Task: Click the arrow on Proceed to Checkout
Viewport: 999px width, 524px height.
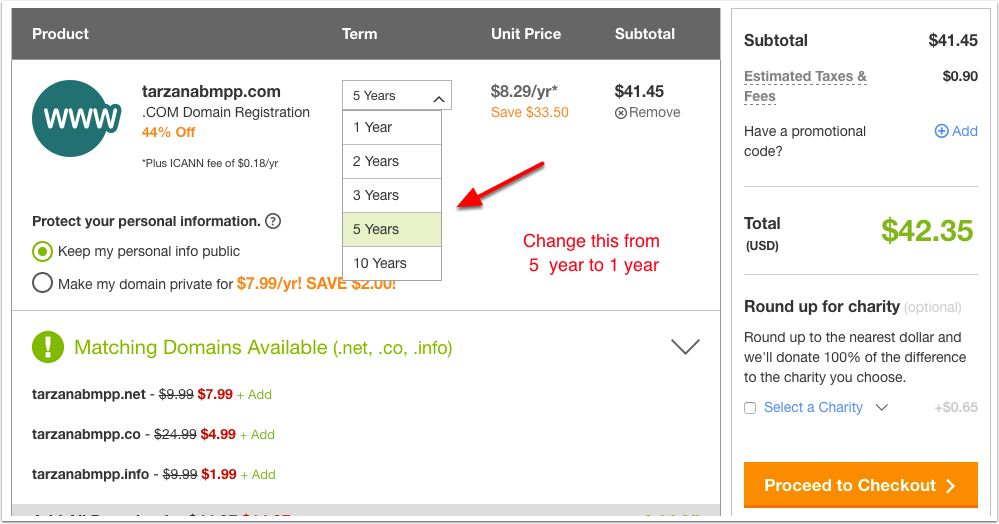Action: pos(951,486)
